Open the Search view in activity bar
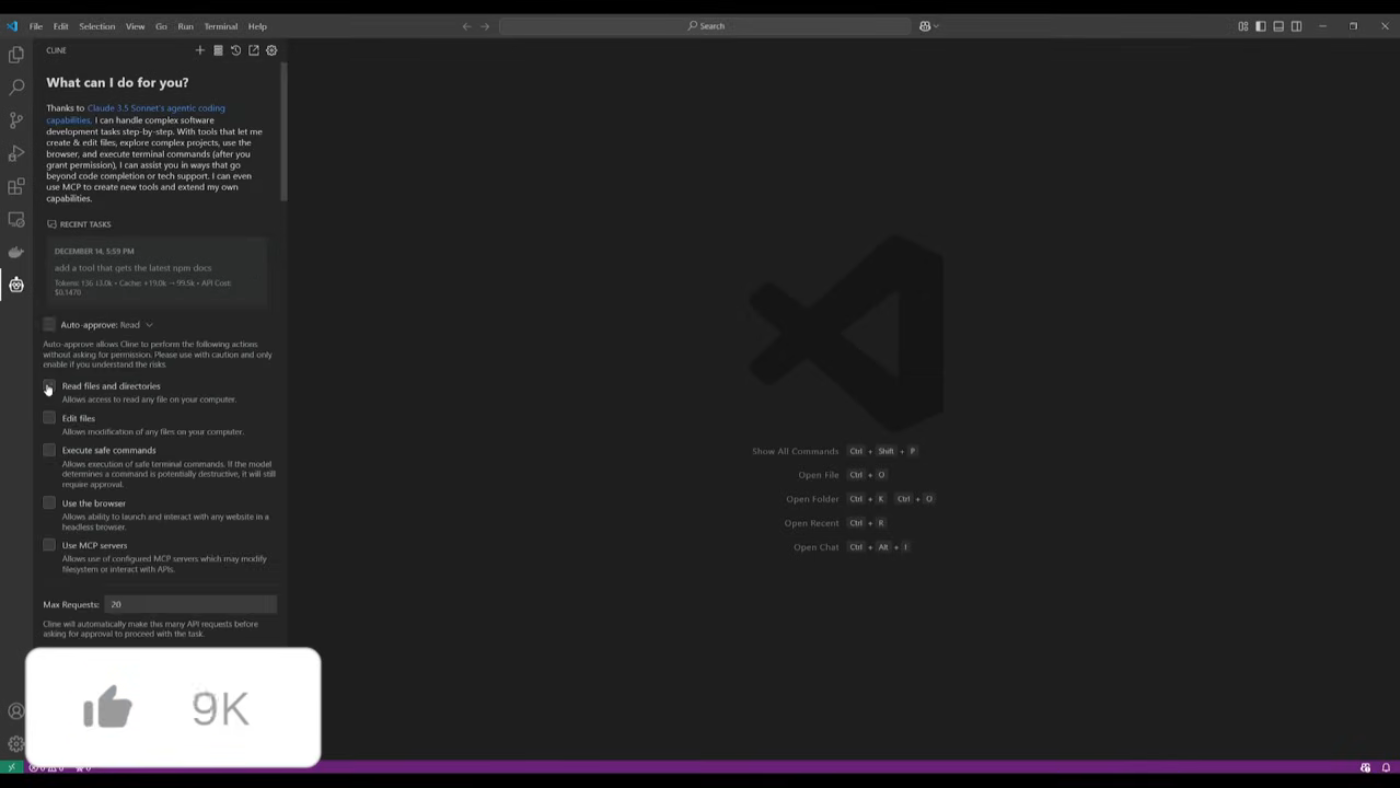1400x788 pixels. pyautogui.click(x=16, y=87)
